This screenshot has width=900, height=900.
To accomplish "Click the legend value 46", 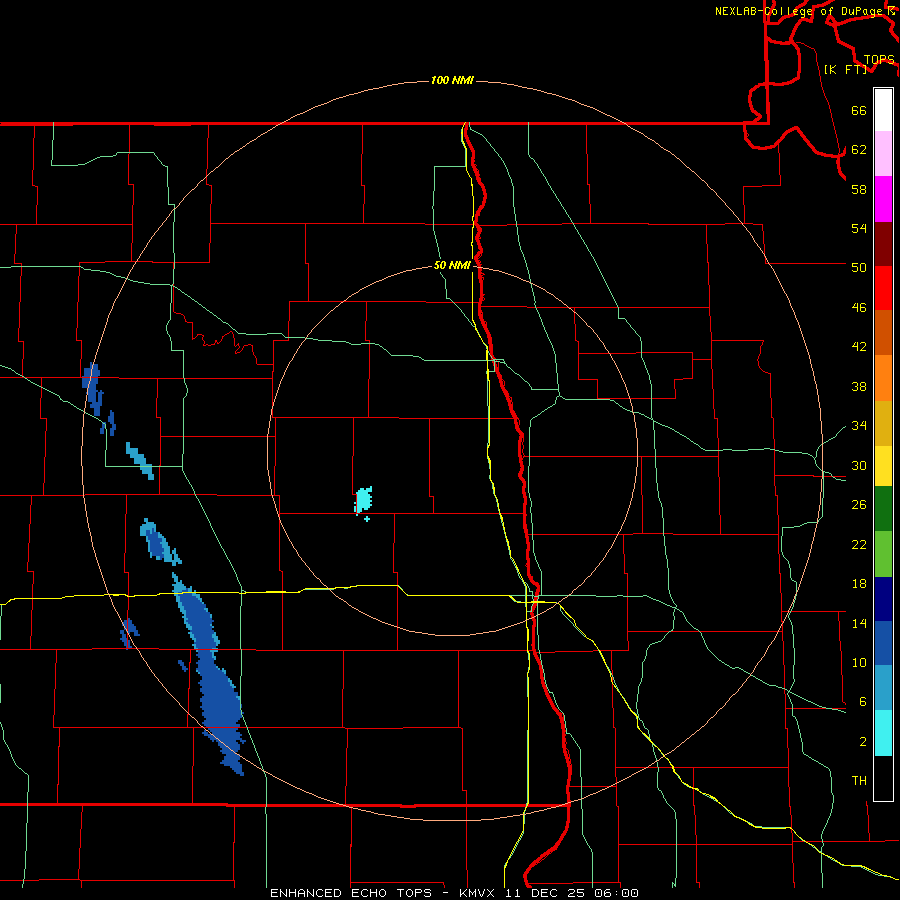I will click(x=859, y=308).
